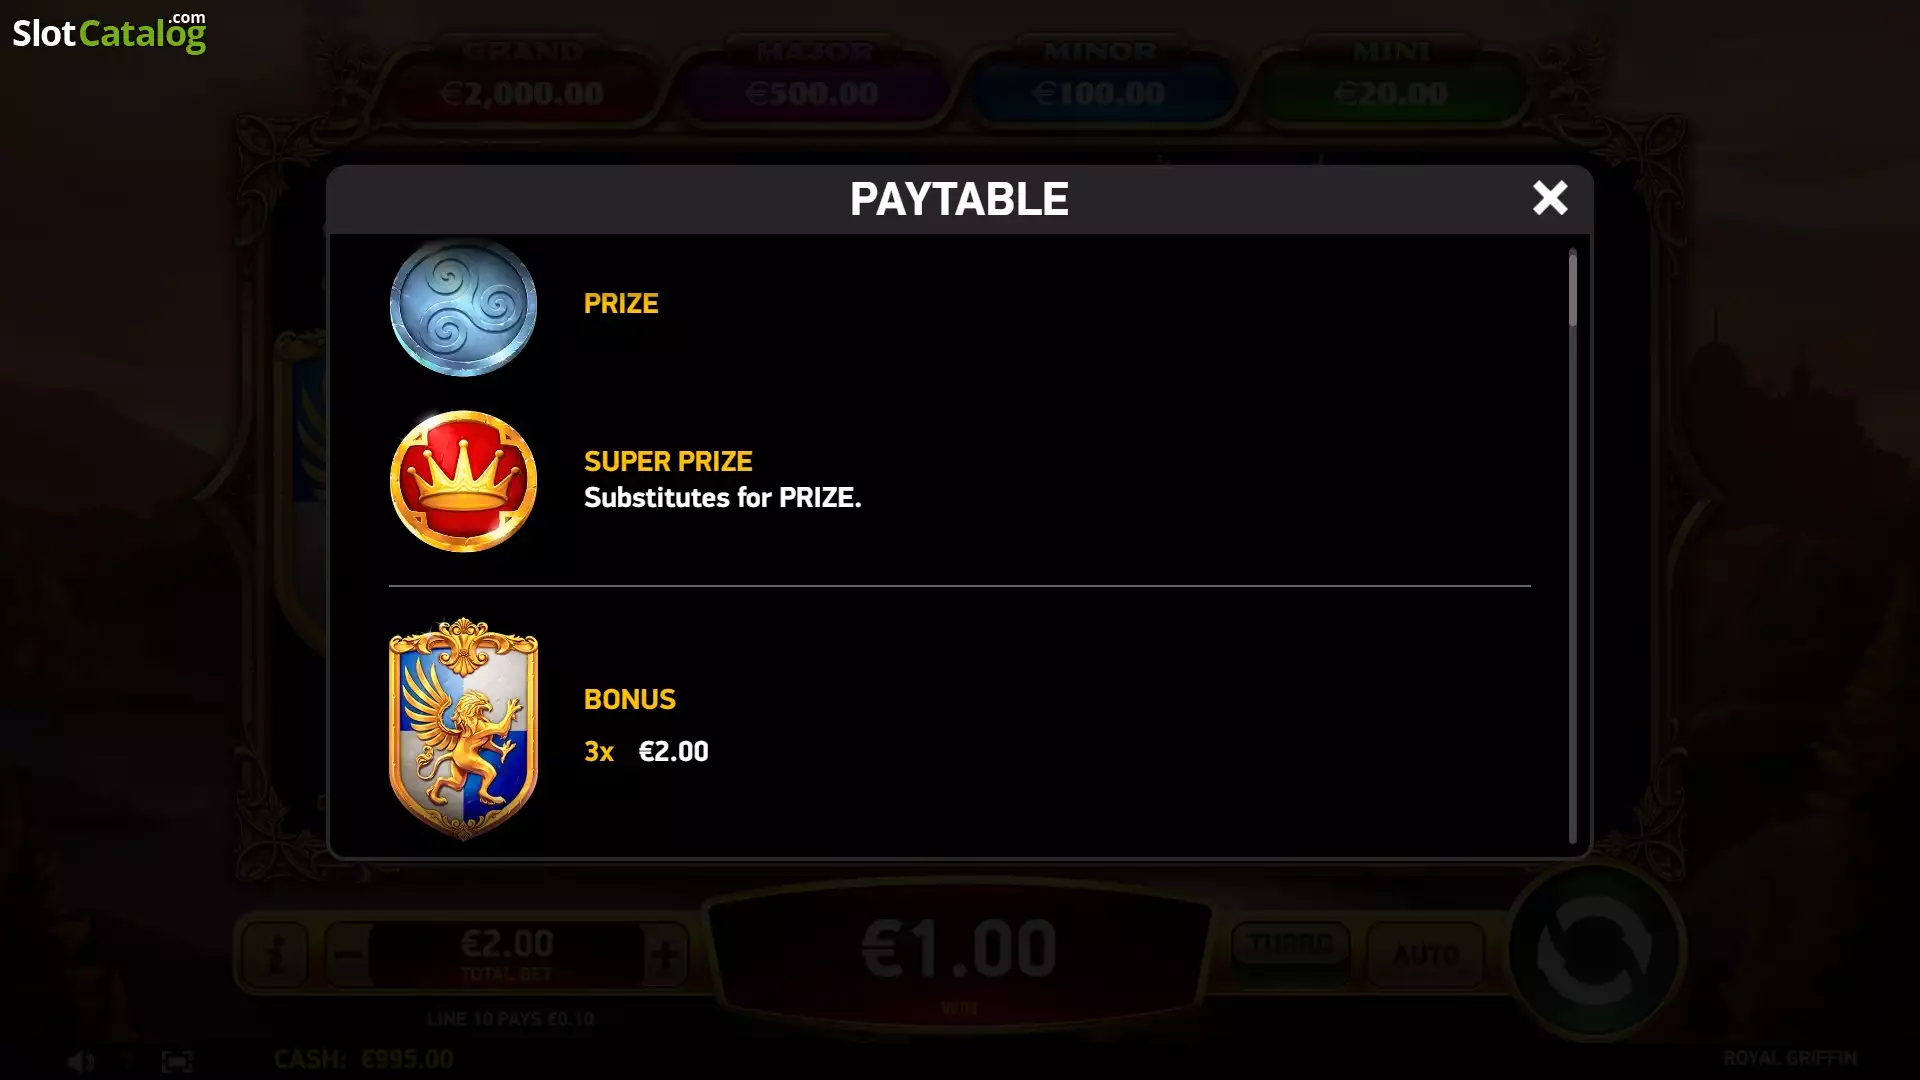Open the info button next to total bet
This screenshot has width=1920, height=1080.
(274, 953)
